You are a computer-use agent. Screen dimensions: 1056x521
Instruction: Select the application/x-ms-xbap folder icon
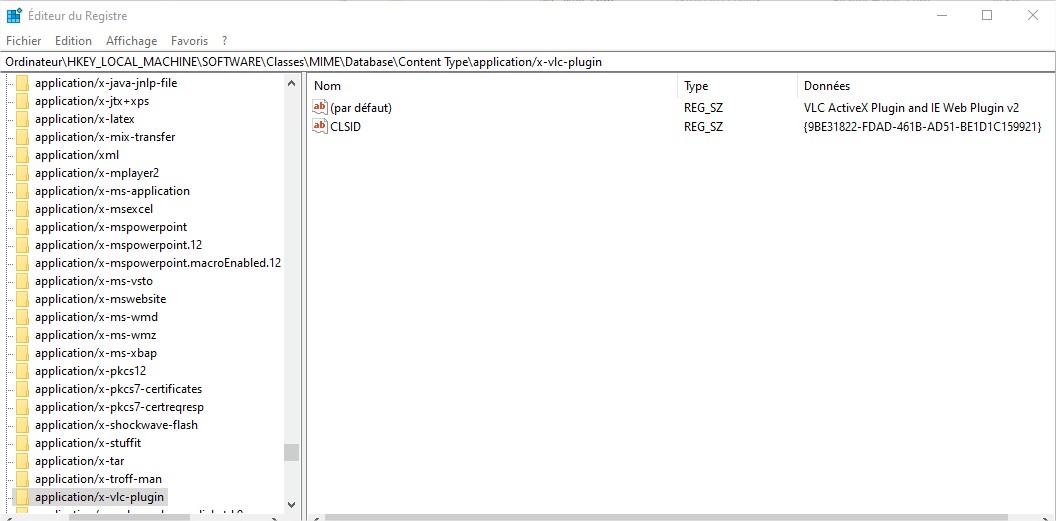click(23, 353)
